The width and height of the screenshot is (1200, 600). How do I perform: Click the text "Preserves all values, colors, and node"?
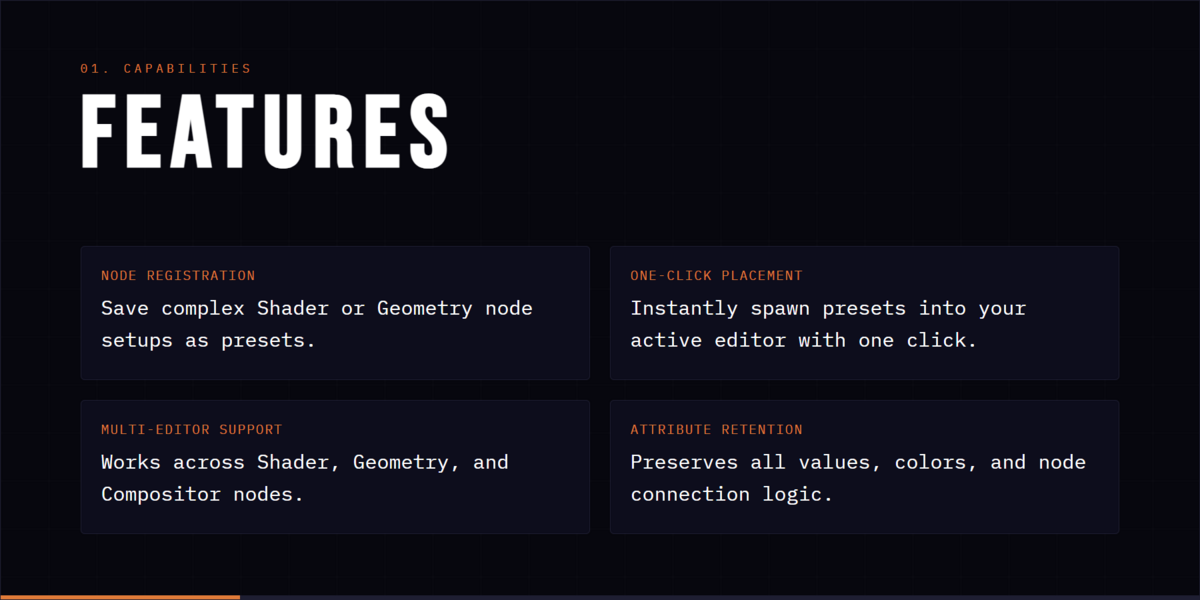pos(858,463)
